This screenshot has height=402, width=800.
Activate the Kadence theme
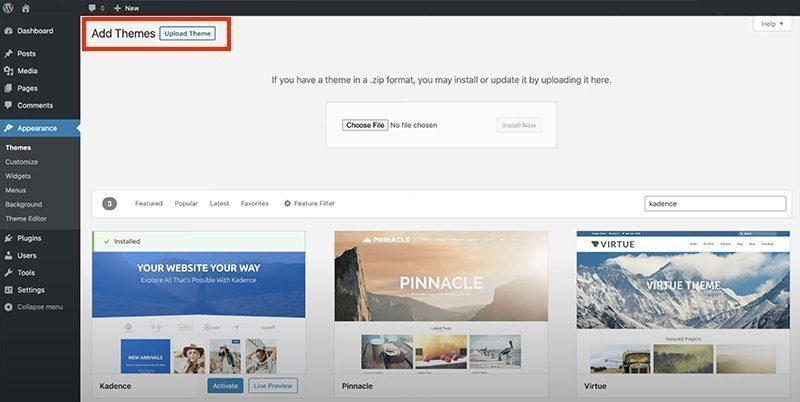coord(226,386)
